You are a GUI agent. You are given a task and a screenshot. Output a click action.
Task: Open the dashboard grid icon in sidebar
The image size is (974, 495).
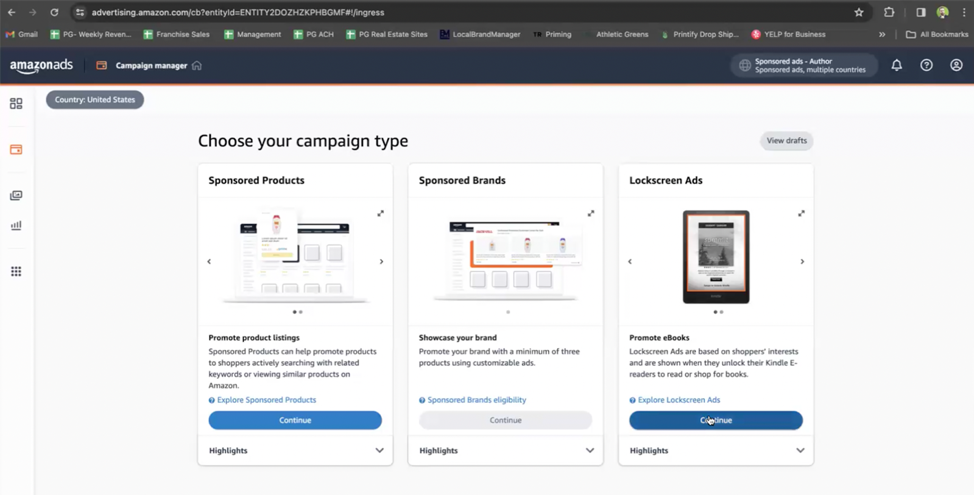click(16, 104)
